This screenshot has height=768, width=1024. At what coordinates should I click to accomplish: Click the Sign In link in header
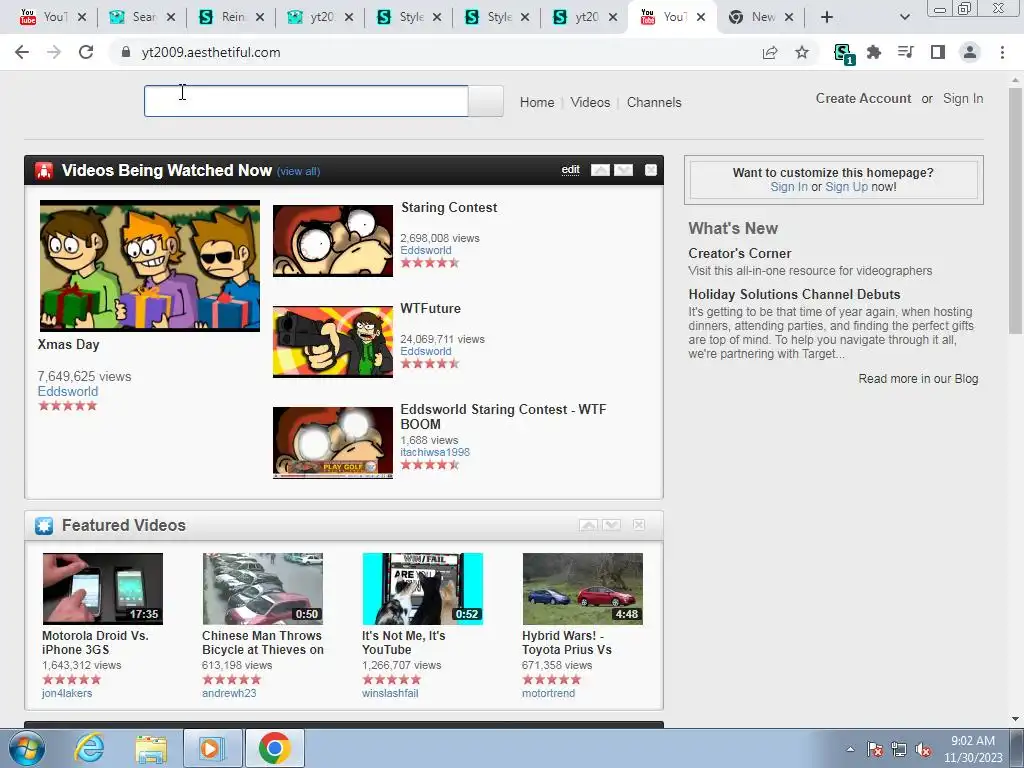(x=963, y=99)
